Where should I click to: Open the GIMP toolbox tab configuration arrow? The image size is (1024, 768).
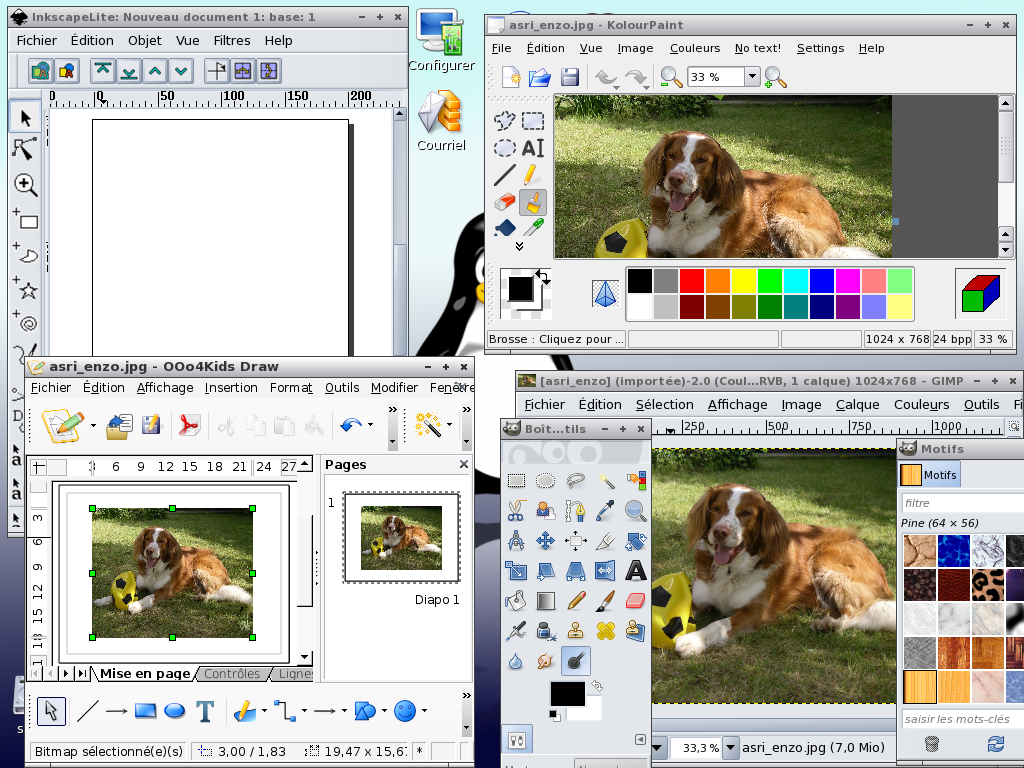[640, 739]
